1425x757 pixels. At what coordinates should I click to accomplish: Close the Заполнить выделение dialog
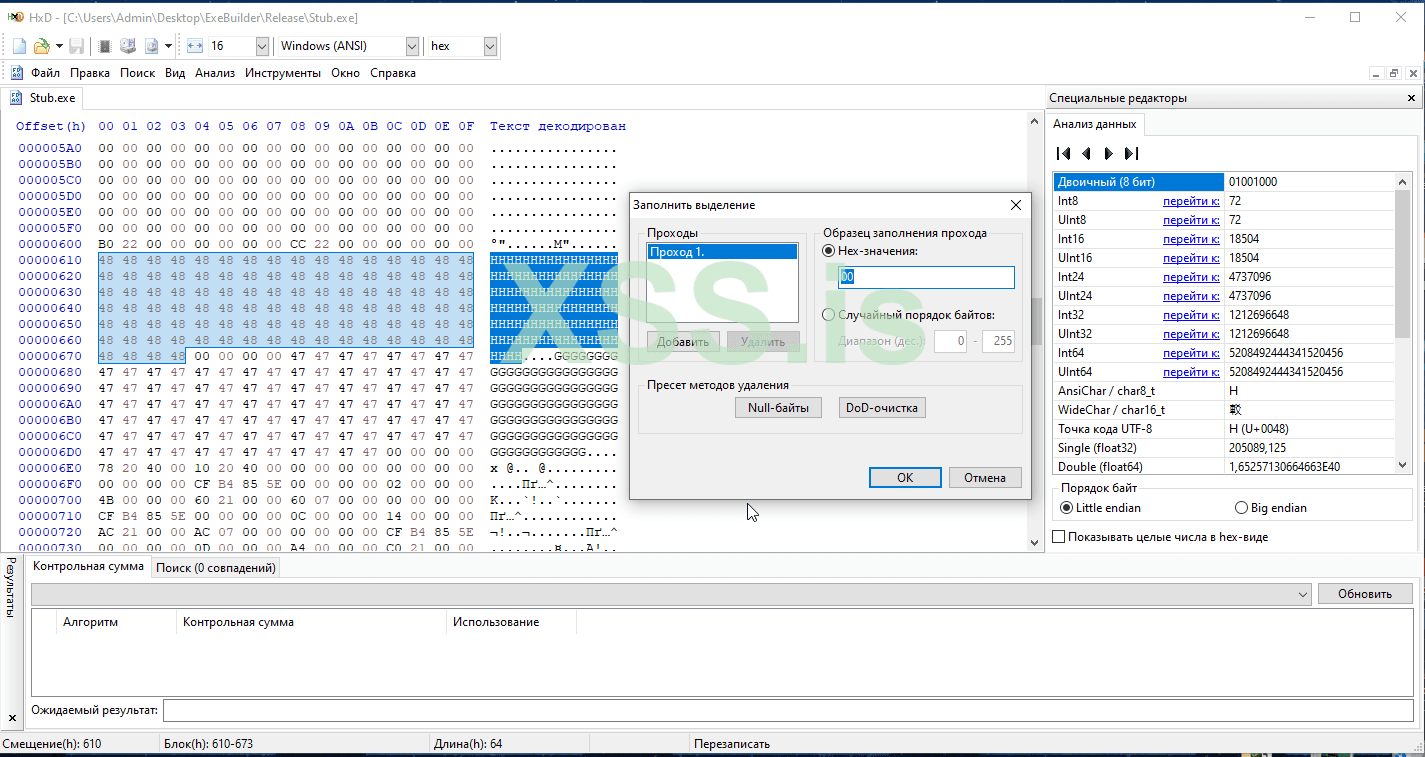click(x=1016, y=205)
